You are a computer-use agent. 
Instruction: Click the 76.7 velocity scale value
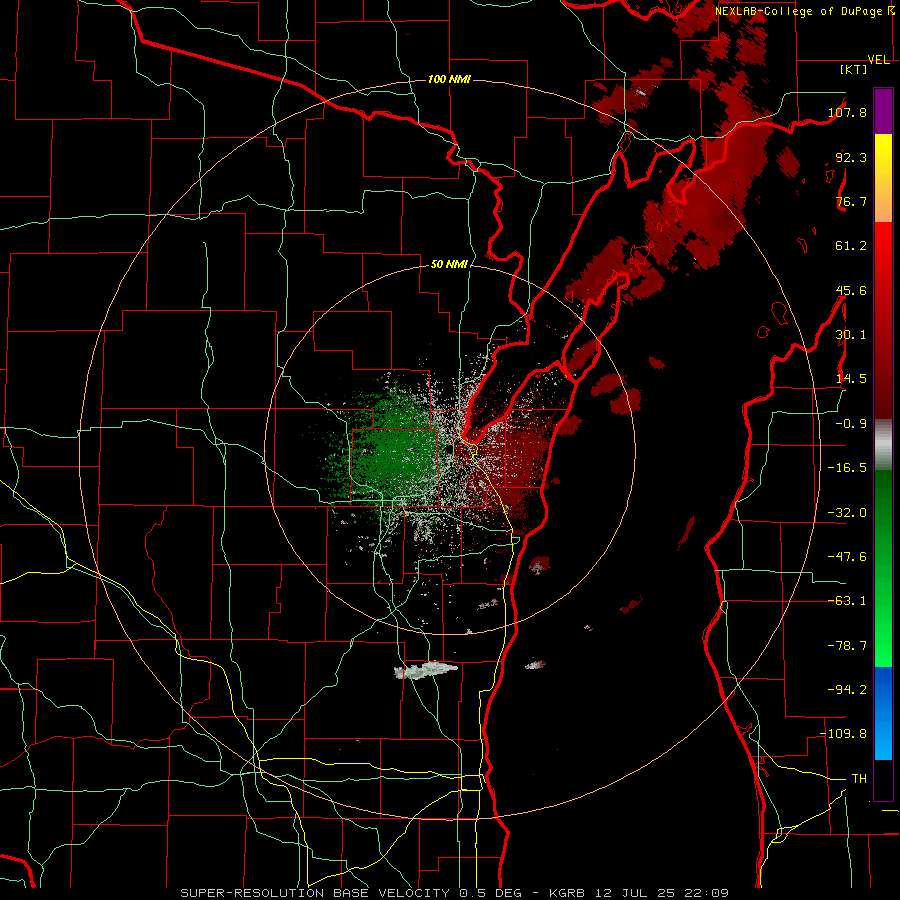pos(851,201)
